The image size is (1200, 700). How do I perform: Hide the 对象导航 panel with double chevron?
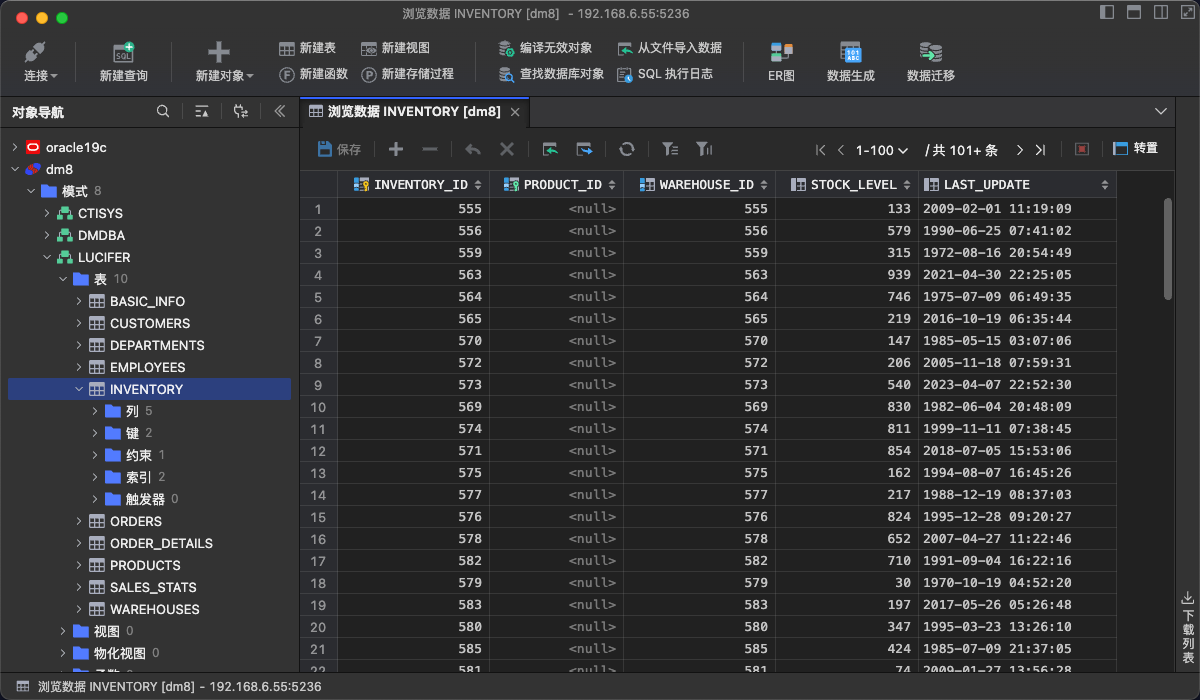pos(280,112)
